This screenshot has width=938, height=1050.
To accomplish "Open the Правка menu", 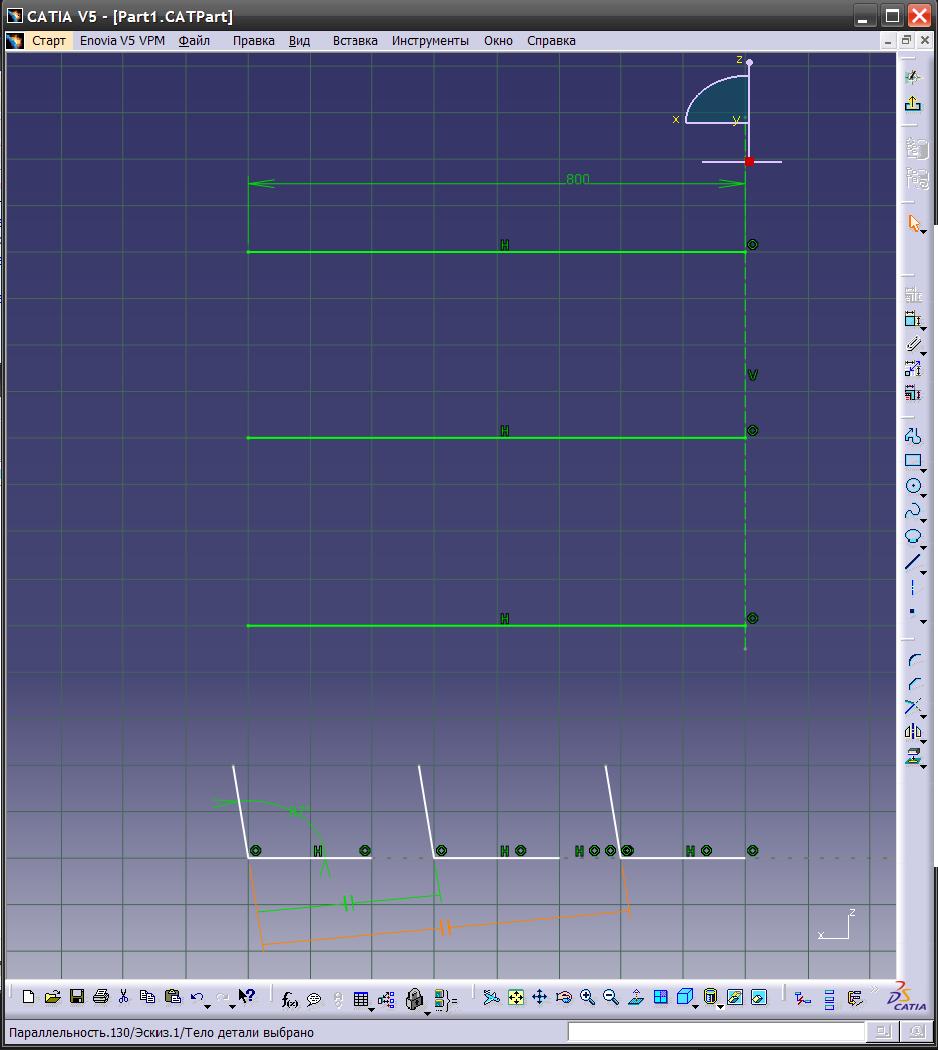I will coord(253,41).
